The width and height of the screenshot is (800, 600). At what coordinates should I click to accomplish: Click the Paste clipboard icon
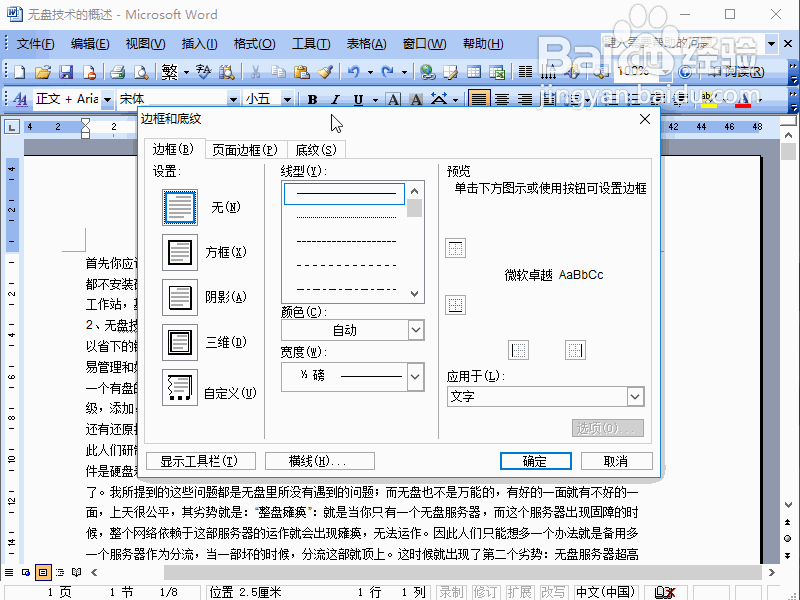tap(302, 72)
